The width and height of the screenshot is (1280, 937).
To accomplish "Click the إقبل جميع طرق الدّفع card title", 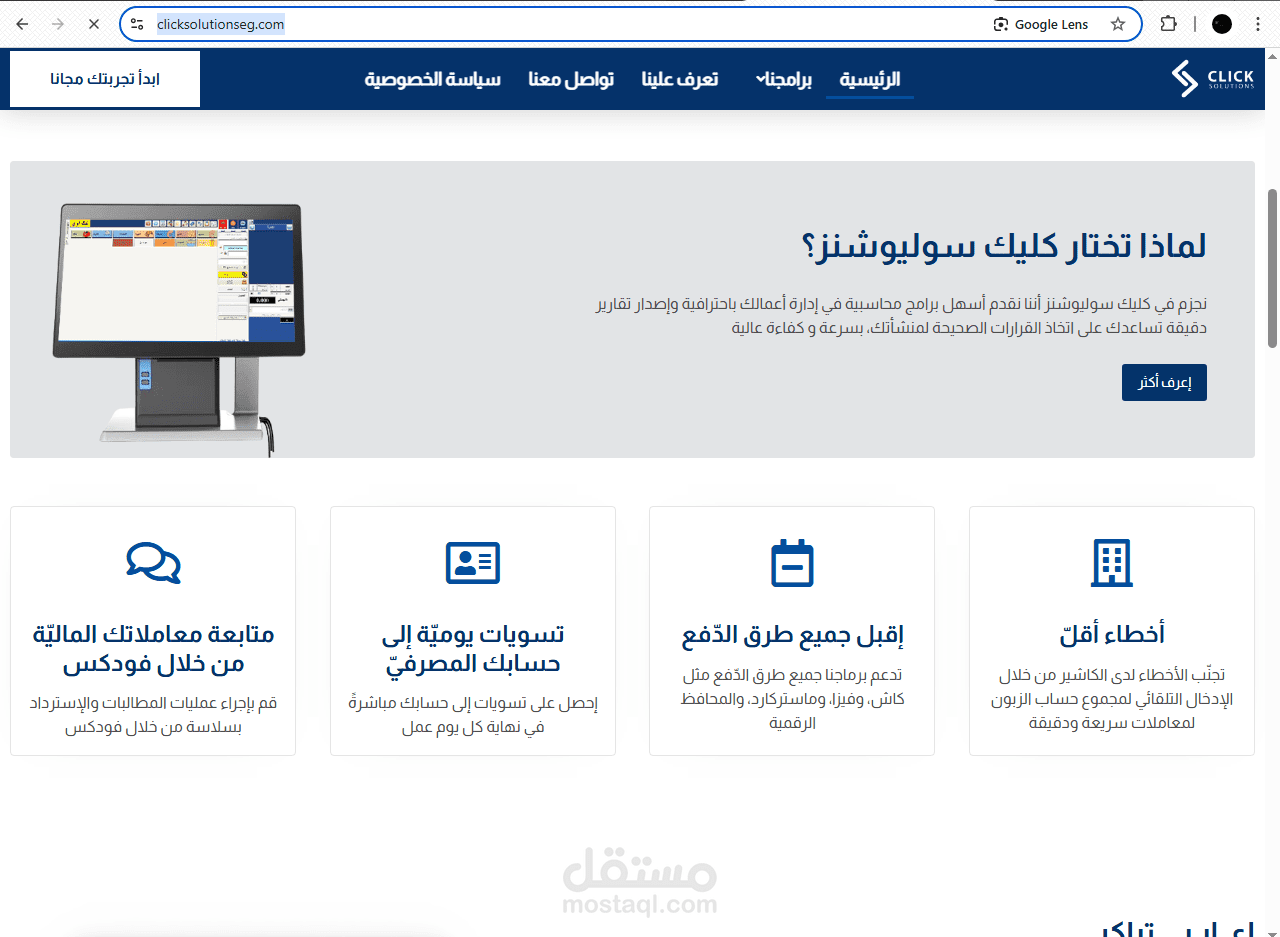I will (792, 634).
